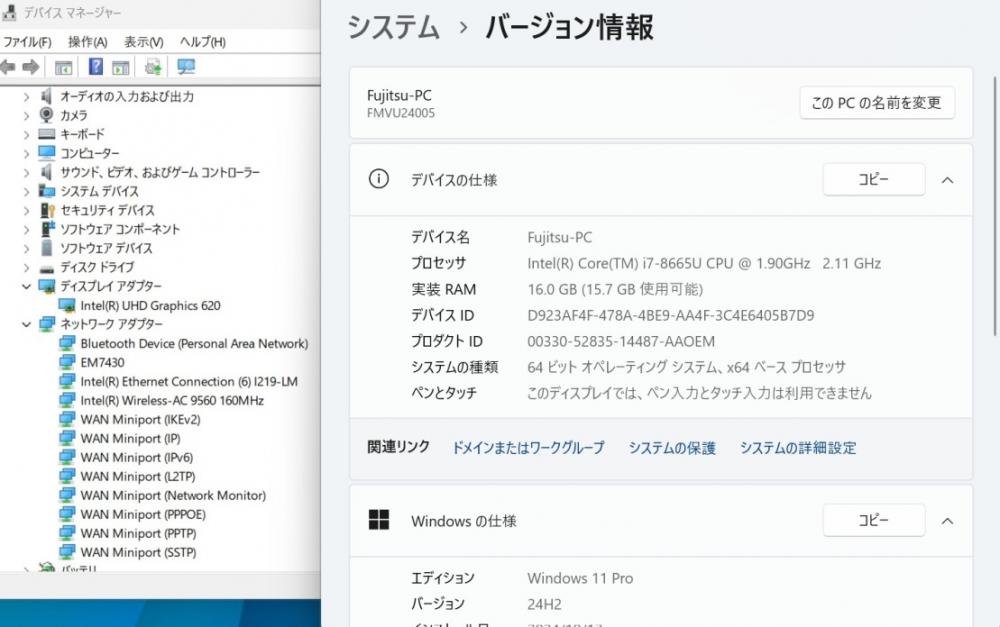Collapse the Windows の仕様 section chevron

pyautogui.click(x=948, y=521)
